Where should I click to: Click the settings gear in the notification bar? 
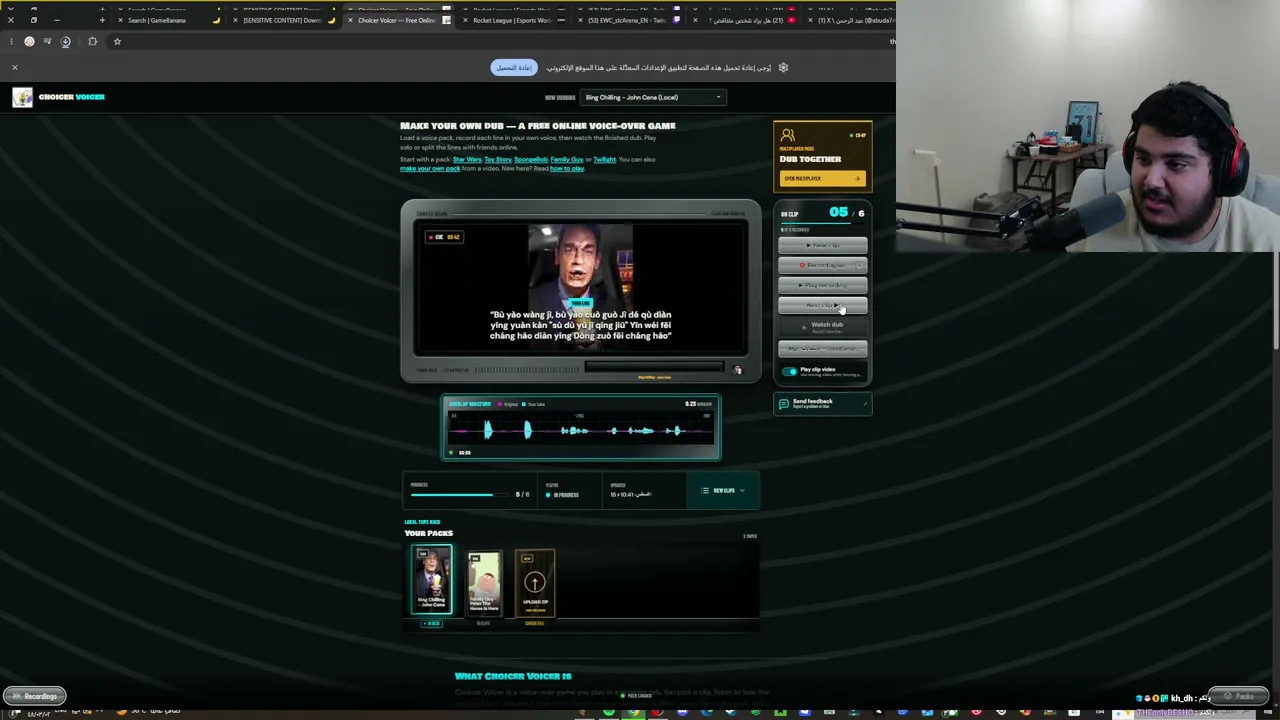783,67
